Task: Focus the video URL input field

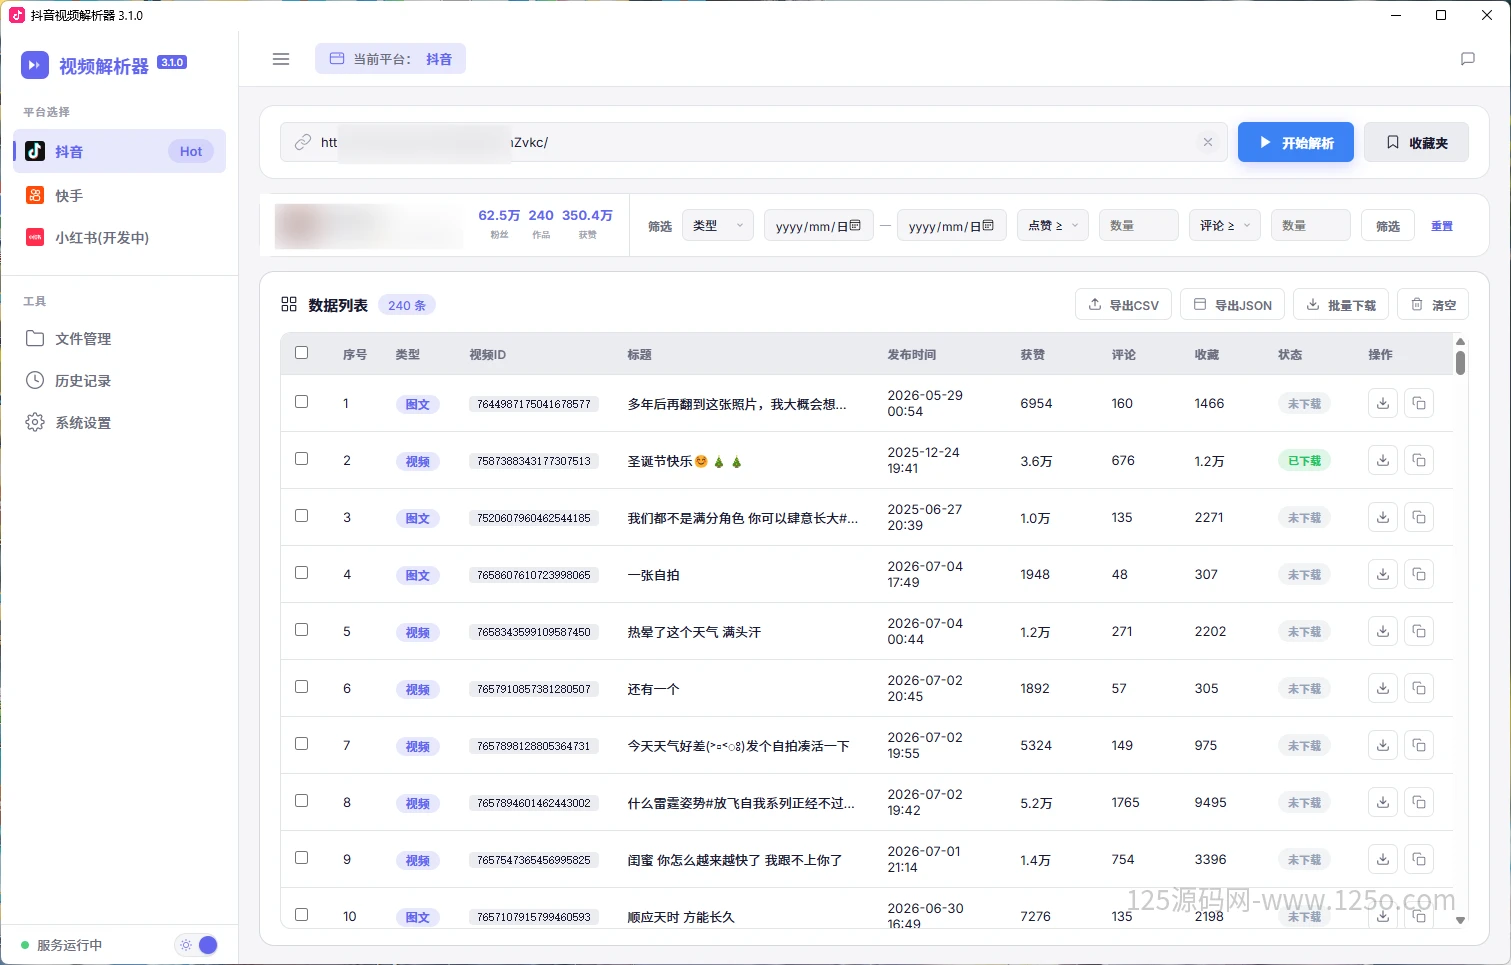Action: [x=754, y=142]
